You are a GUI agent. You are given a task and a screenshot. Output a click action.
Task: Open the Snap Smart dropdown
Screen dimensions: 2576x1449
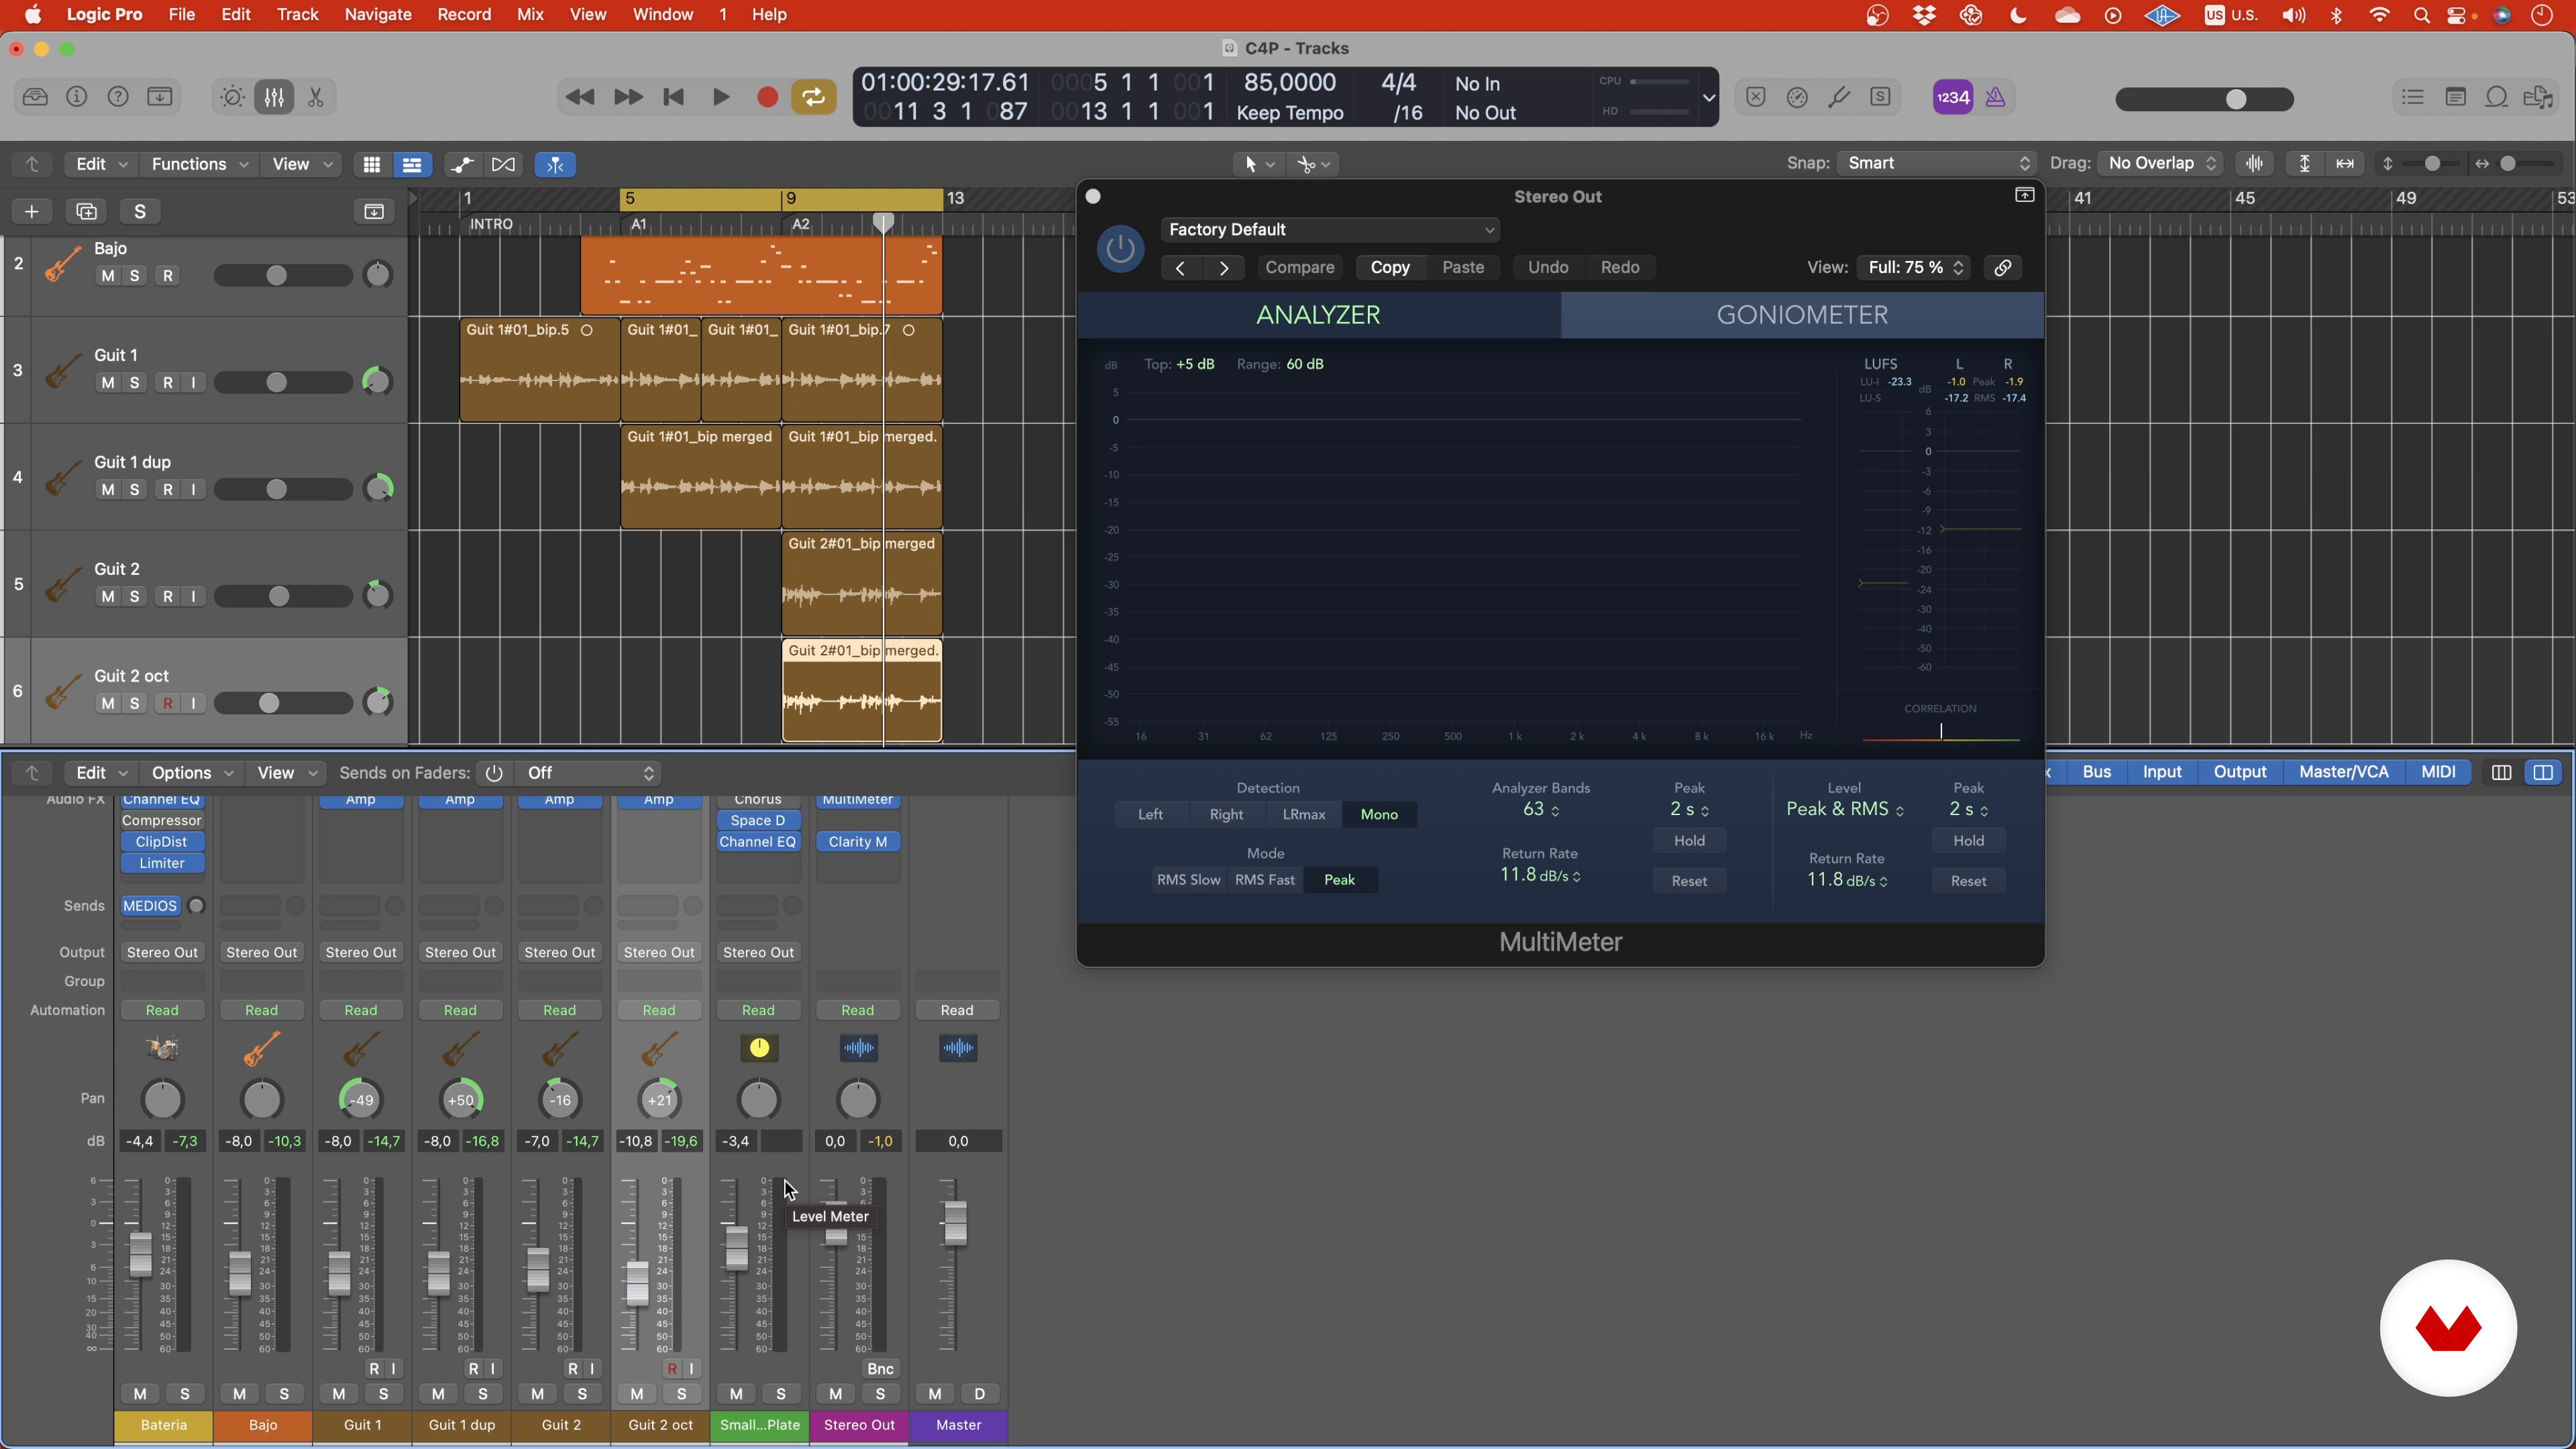click(1936, 163)
